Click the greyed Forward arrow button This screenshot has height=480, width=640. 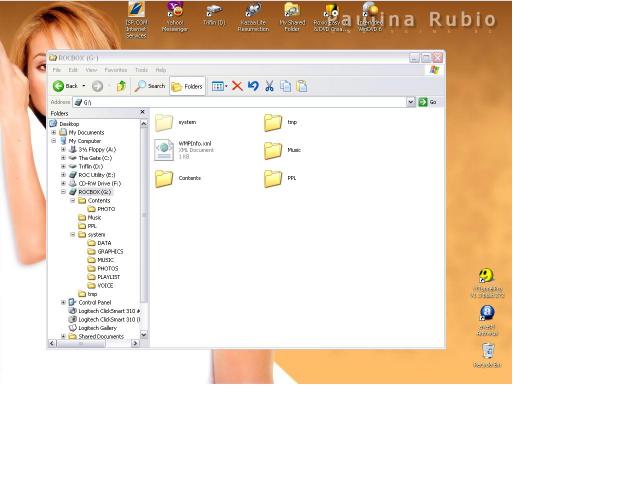[x=97, y=86]
